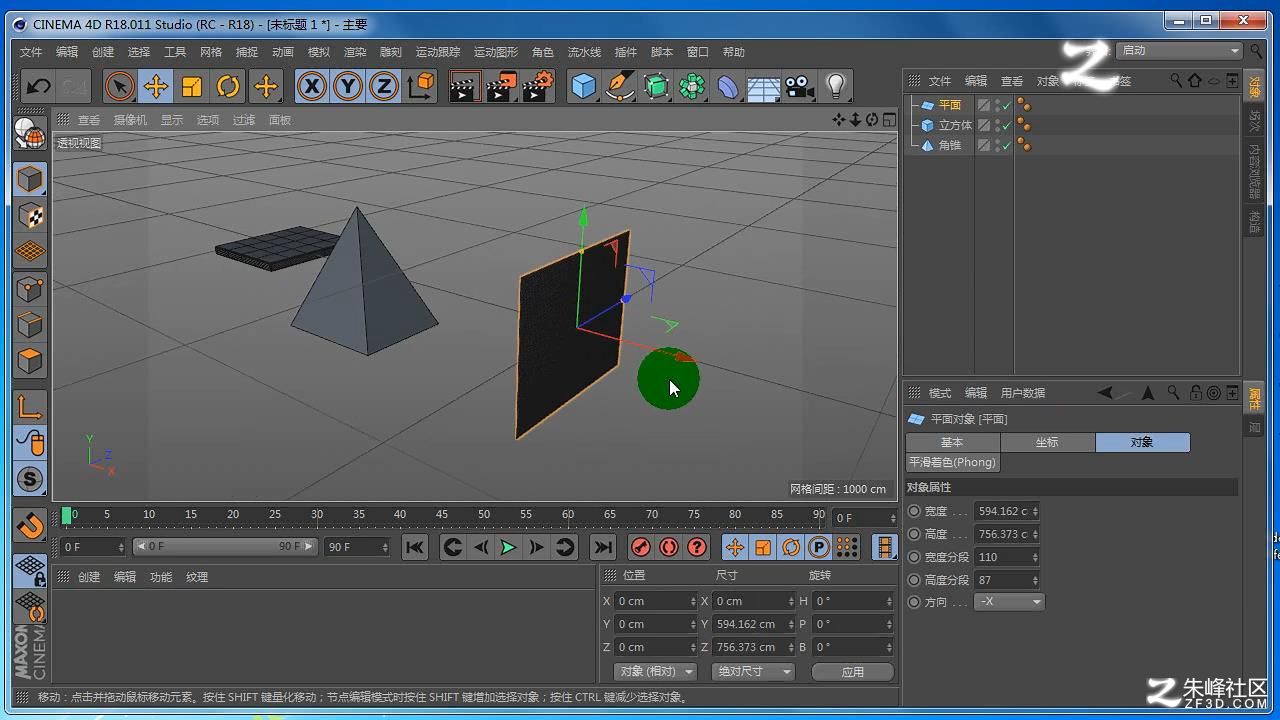The image size is (1280, 720).
Task: Click record active objects keyframe button
Action: [641, 547]
